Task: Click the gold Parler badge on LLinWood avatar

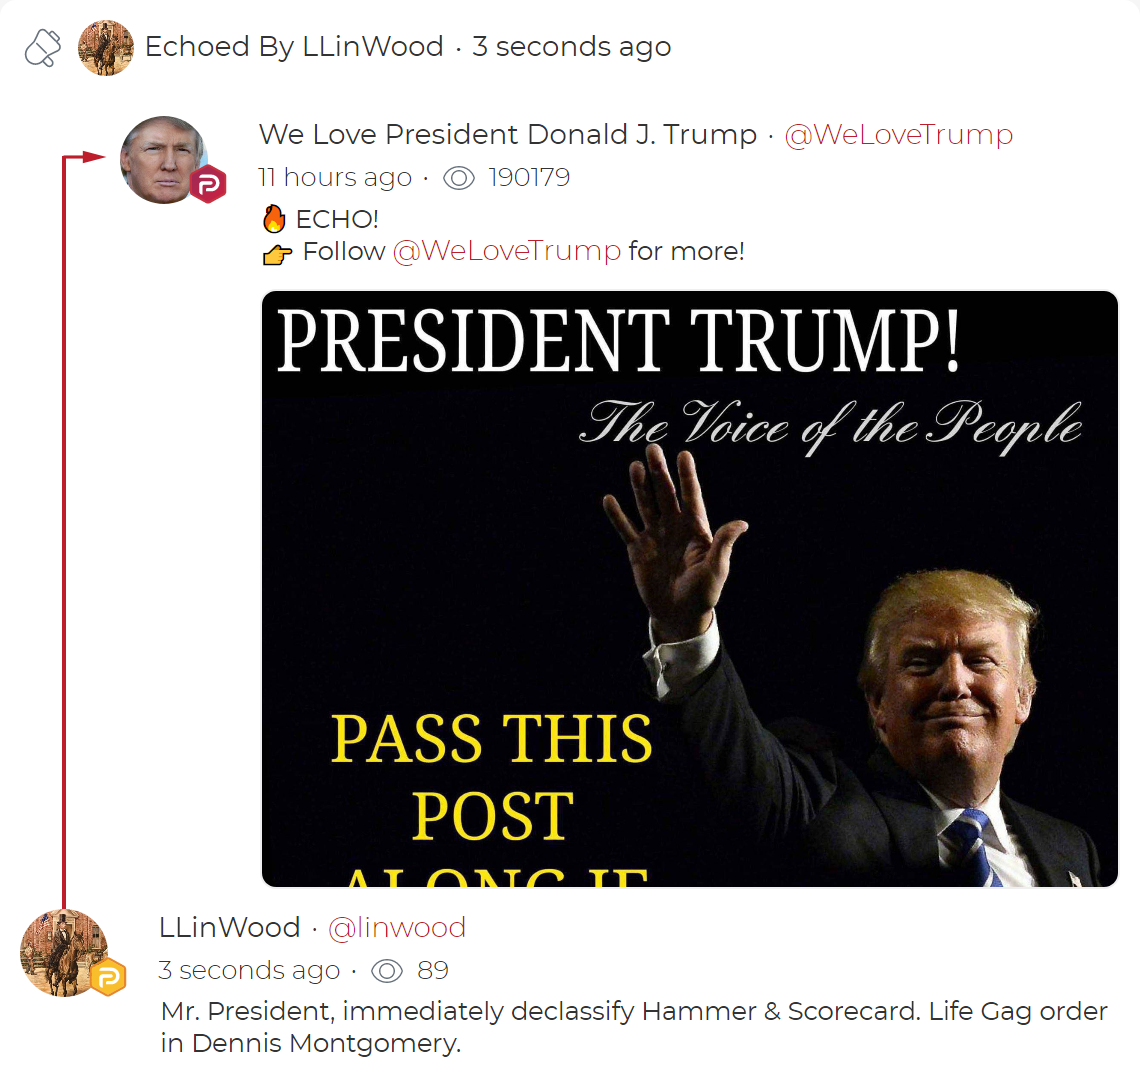Action: (x=108, y=976)
